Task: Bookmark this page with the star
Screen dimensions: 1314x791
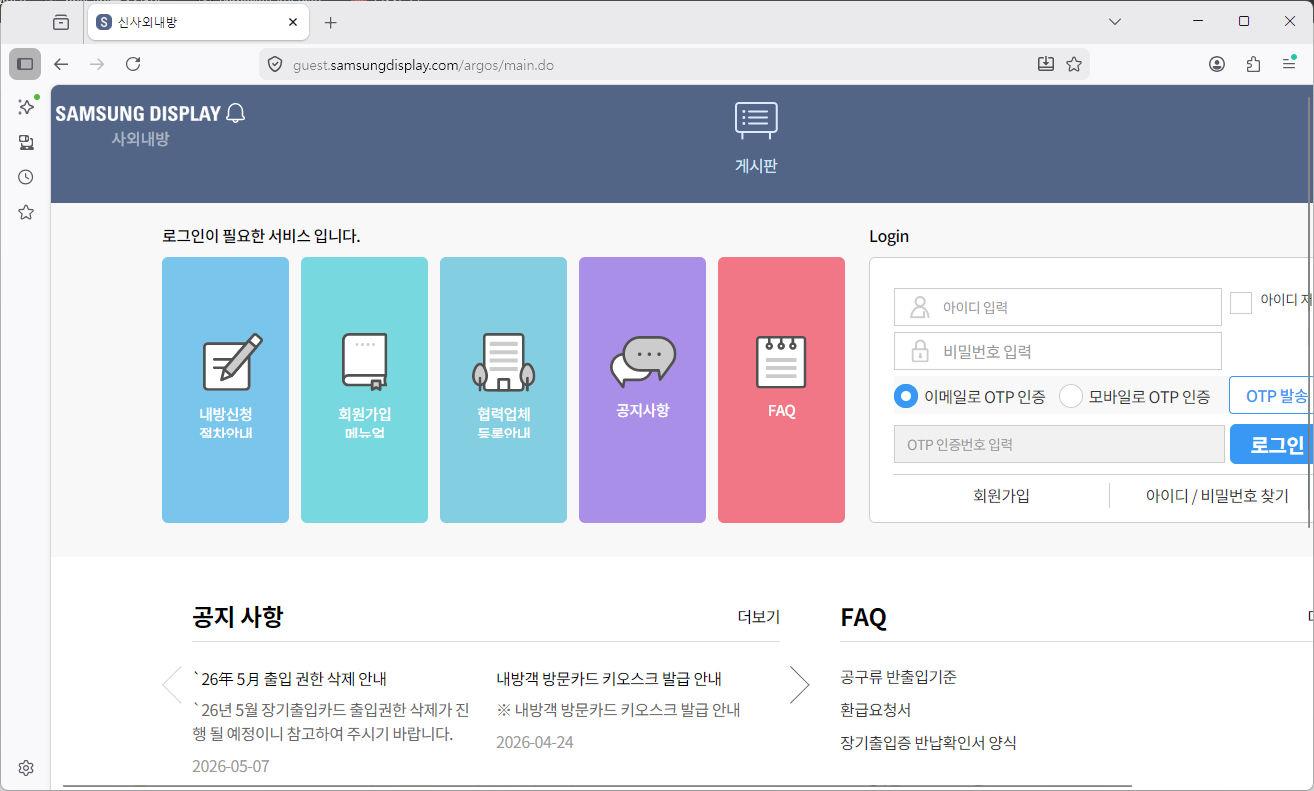Action: pos(1074,64)
